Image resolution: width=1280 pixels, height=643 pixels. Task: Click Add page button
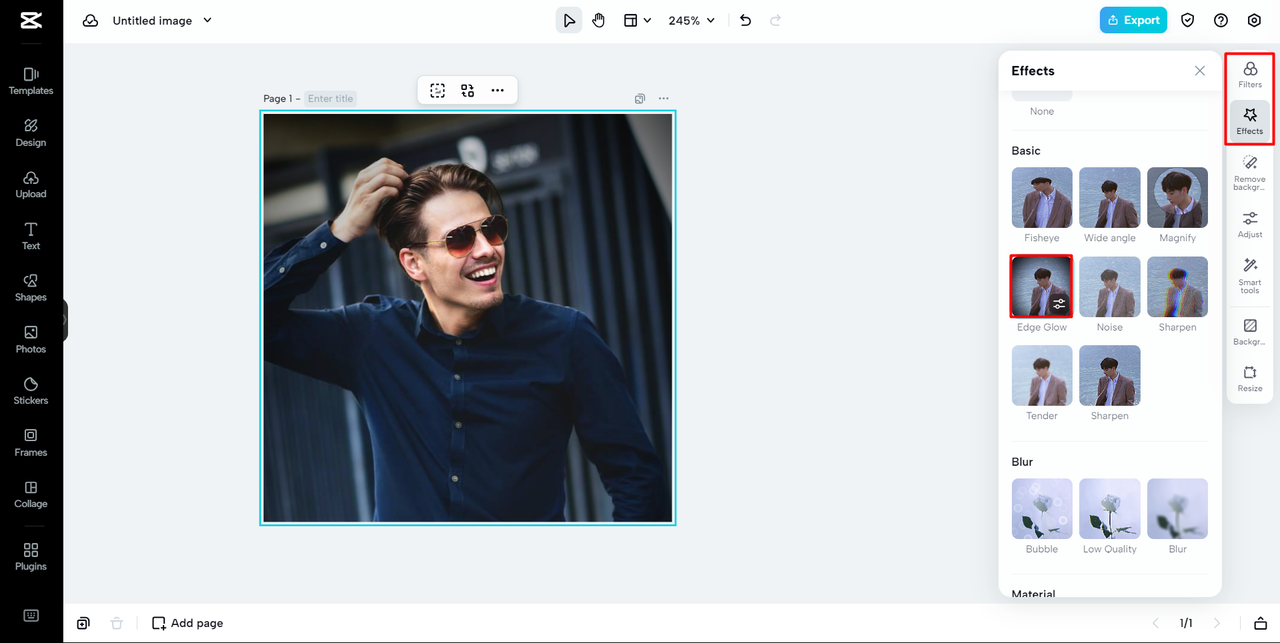coord(187,623)
